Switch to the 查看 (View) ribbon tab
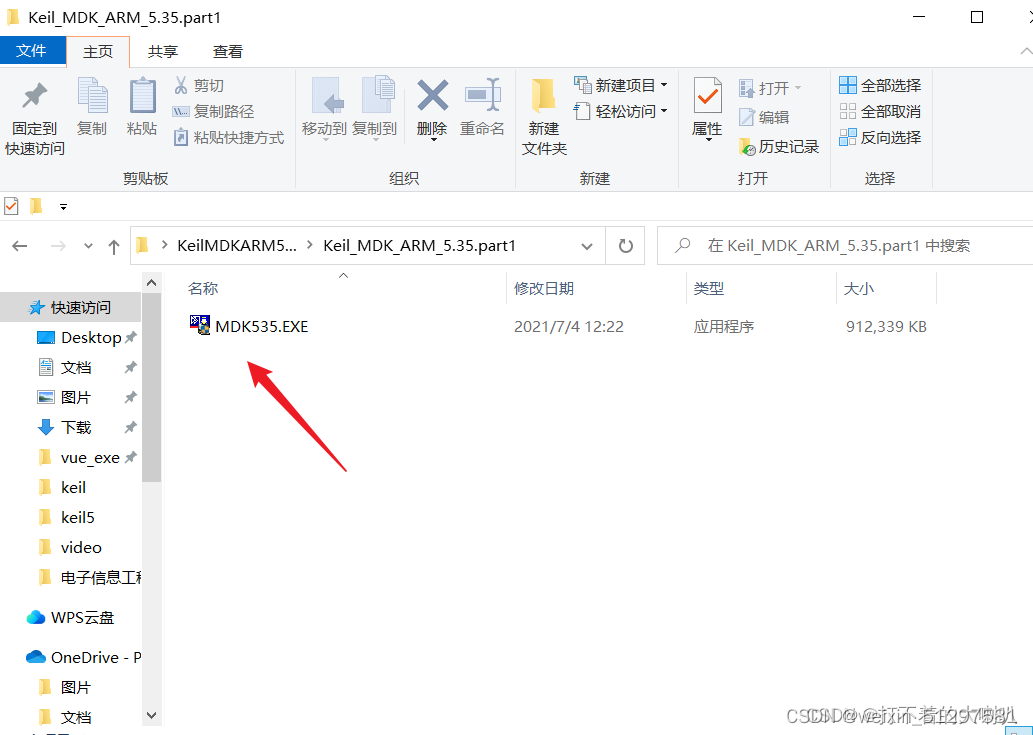Image resolution: width=1033 pixels, height=735 pixels. coord(227,51)
